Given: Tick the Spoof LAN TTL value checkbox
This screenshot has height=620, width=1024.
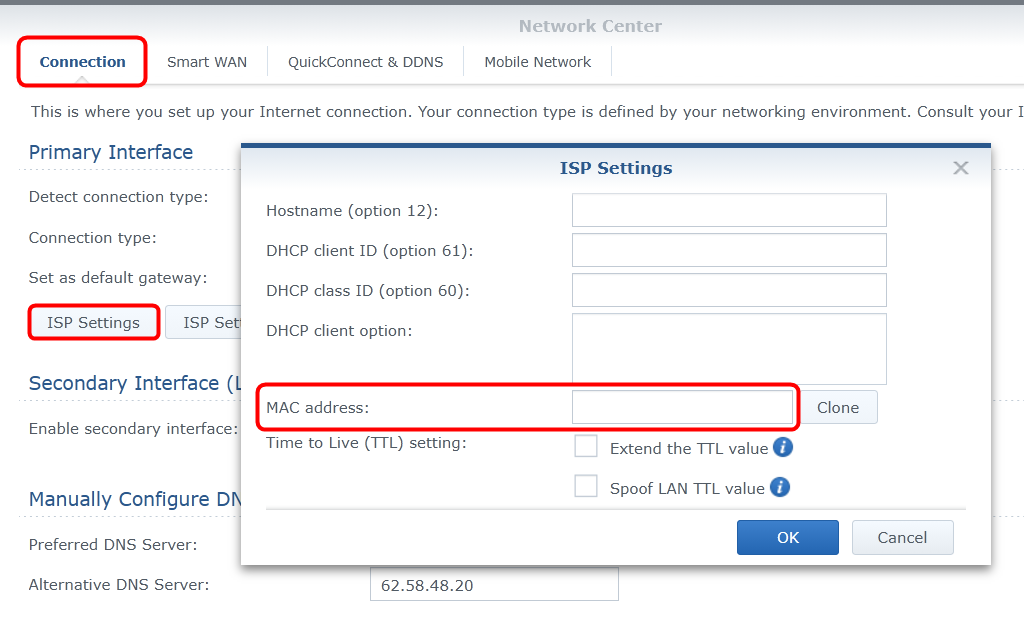Looking at the screenshot, I should click(586, 487).
